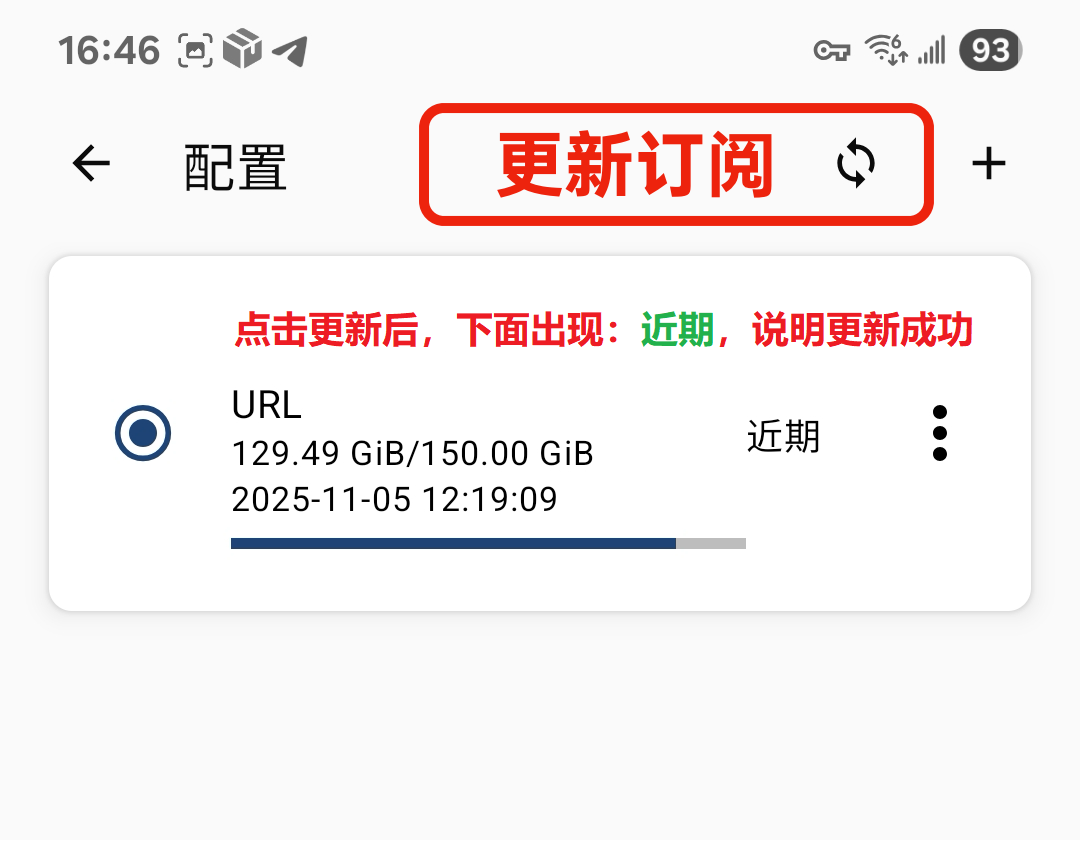The width and height of the screenshot is (1080, 843).
Task: Click the 129.49 GiB/150.00 GiB usage text
Action: tap(412, 454)
